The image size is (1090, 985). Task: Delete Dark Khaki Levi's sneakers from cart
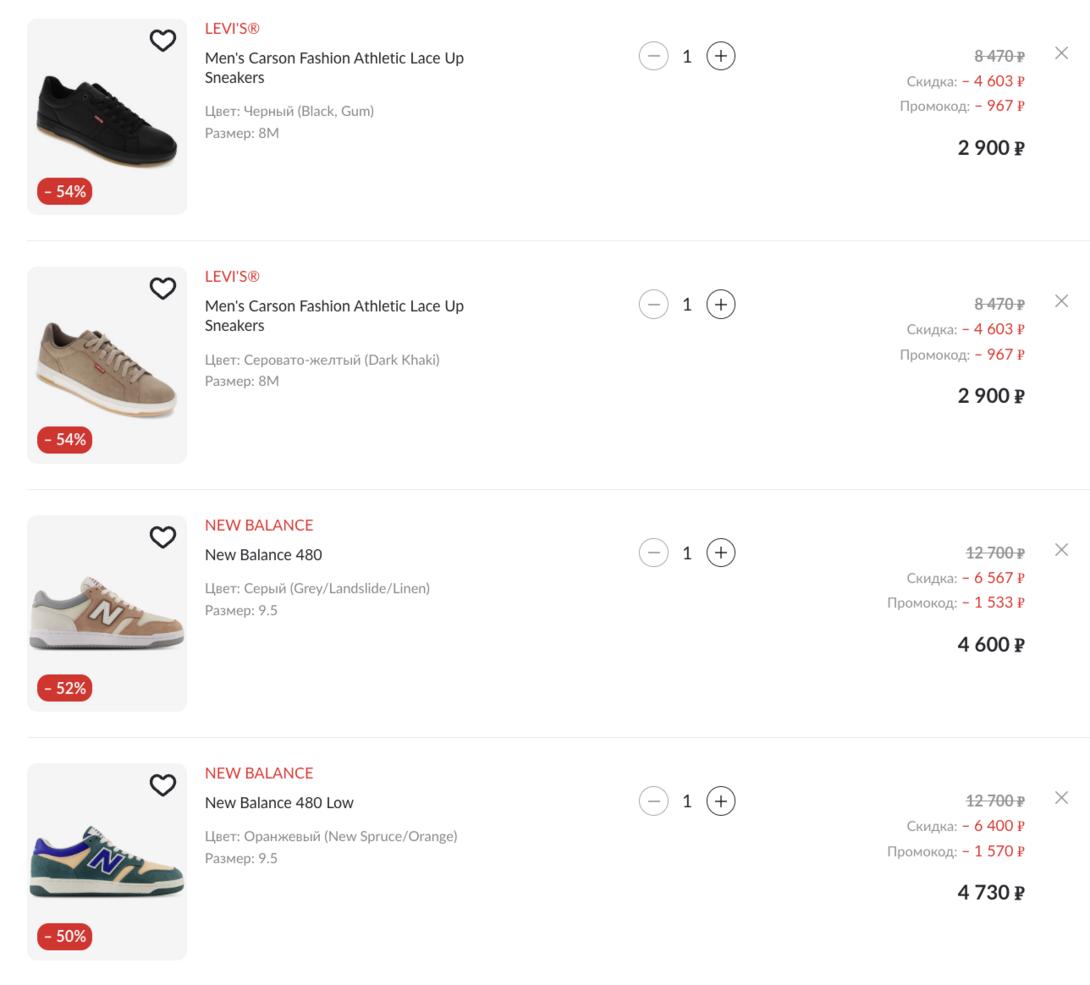pos(1061,301)
